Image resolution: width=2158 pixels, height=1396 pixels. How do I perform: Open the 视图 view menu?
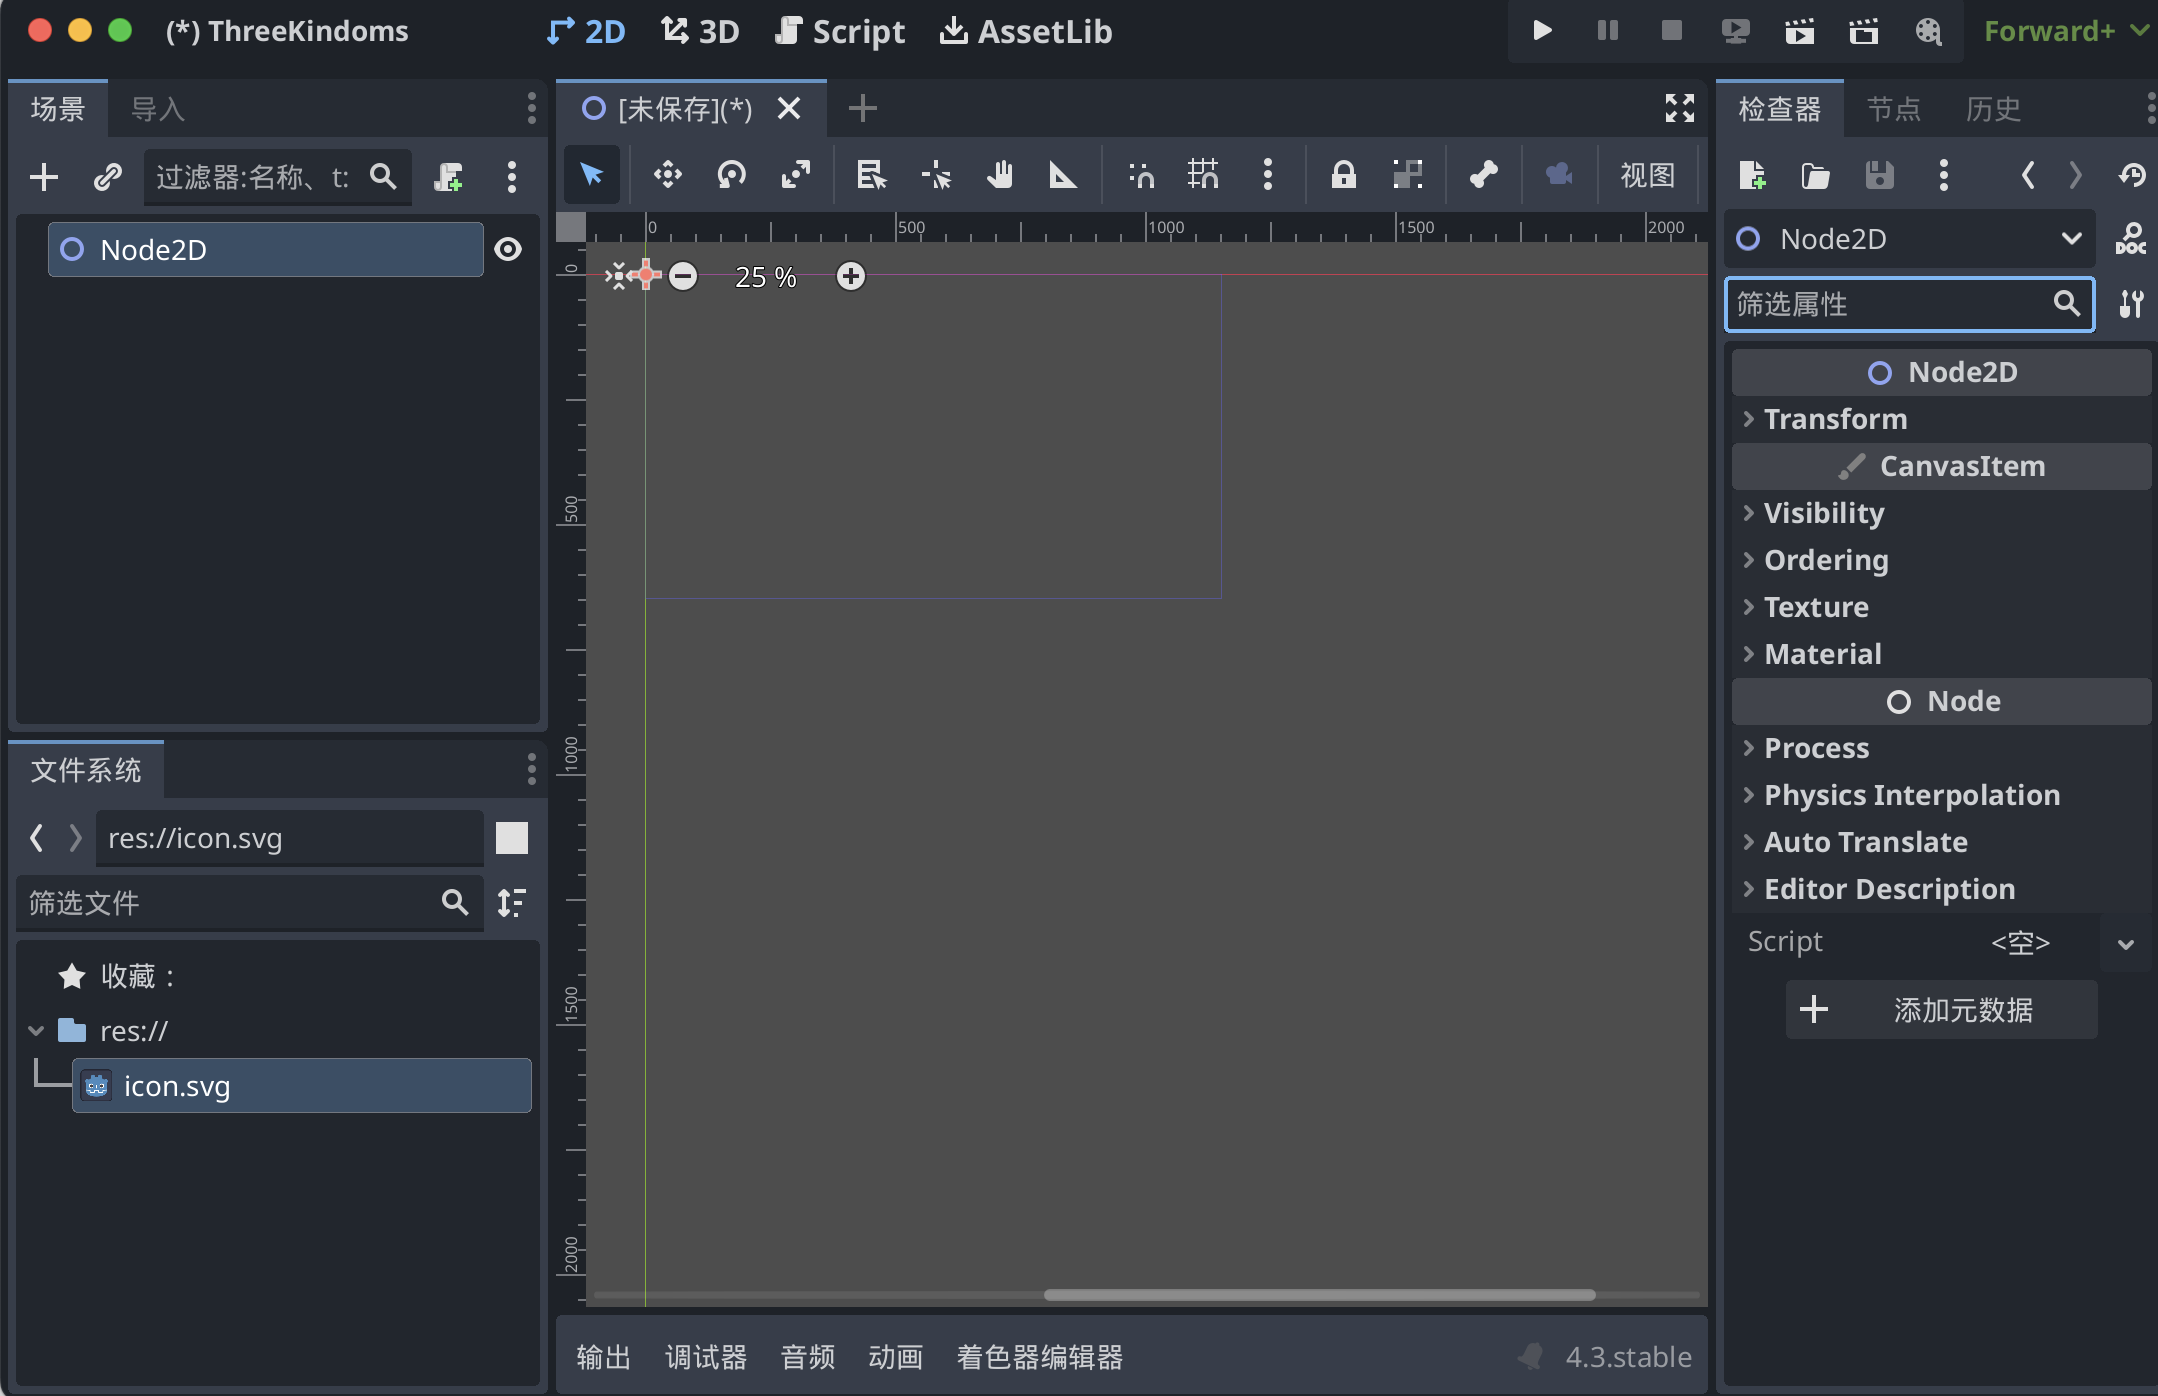(1647, 175)
